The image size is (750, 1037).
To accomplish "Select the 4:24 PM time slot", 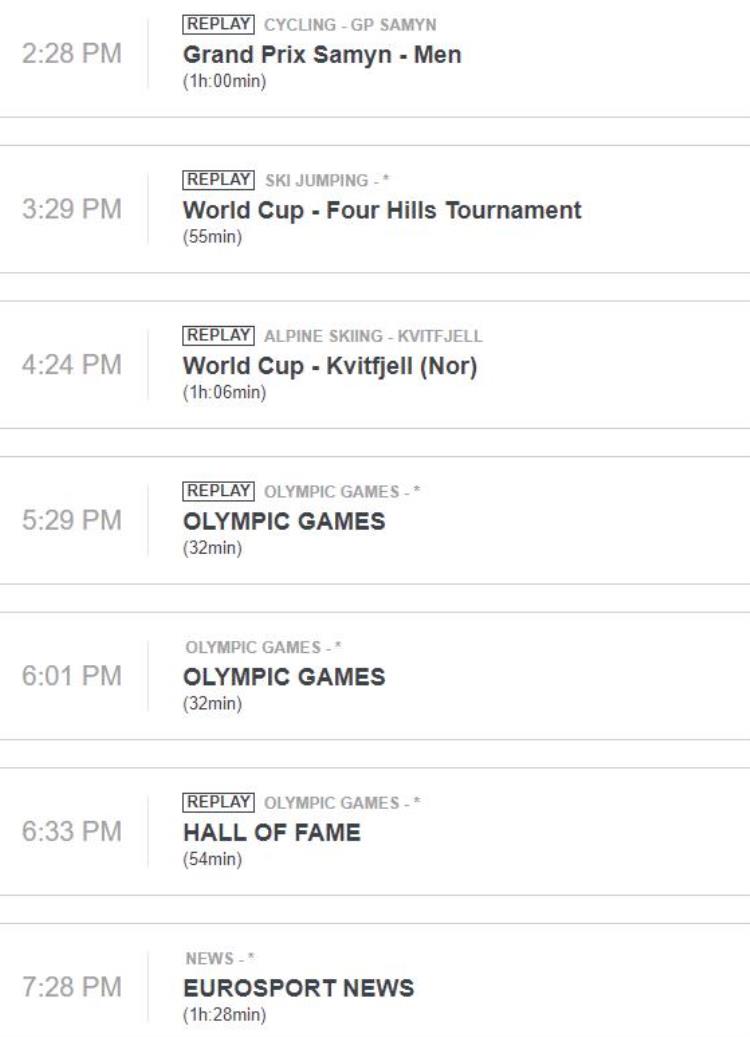I will coord(71,364).
